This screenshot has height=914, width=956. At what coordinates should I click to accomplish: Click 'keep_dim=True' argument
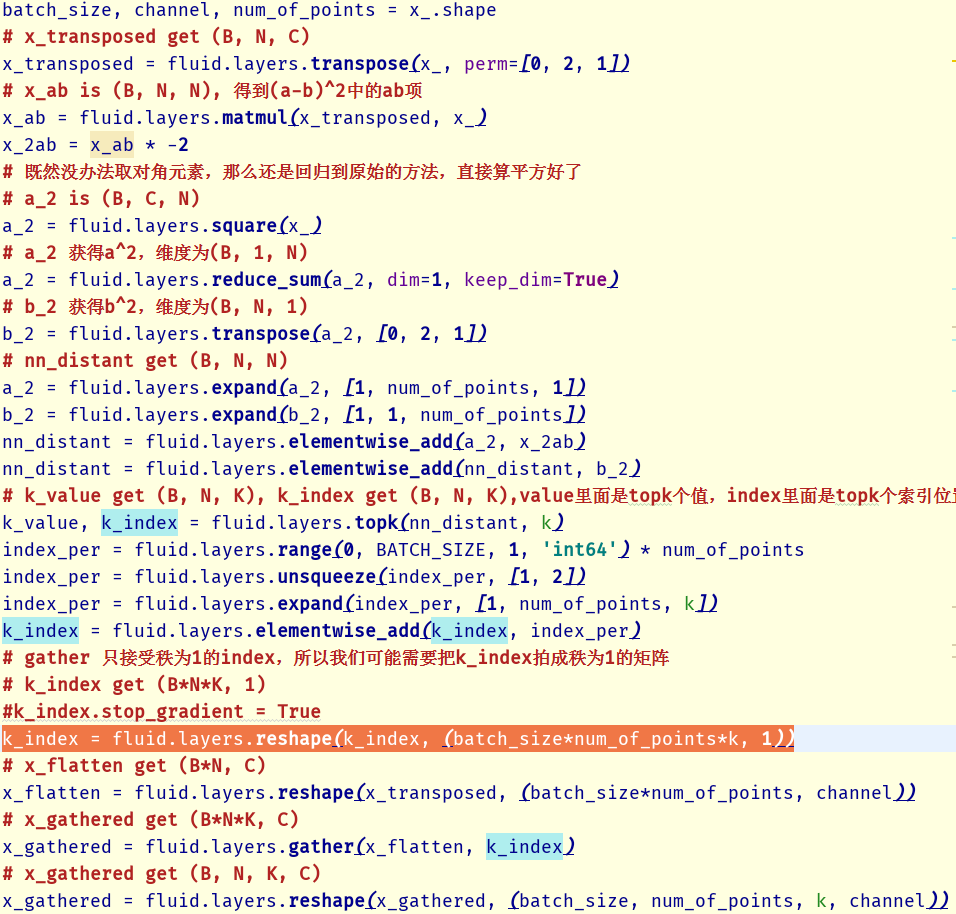(x=536, y=280)
